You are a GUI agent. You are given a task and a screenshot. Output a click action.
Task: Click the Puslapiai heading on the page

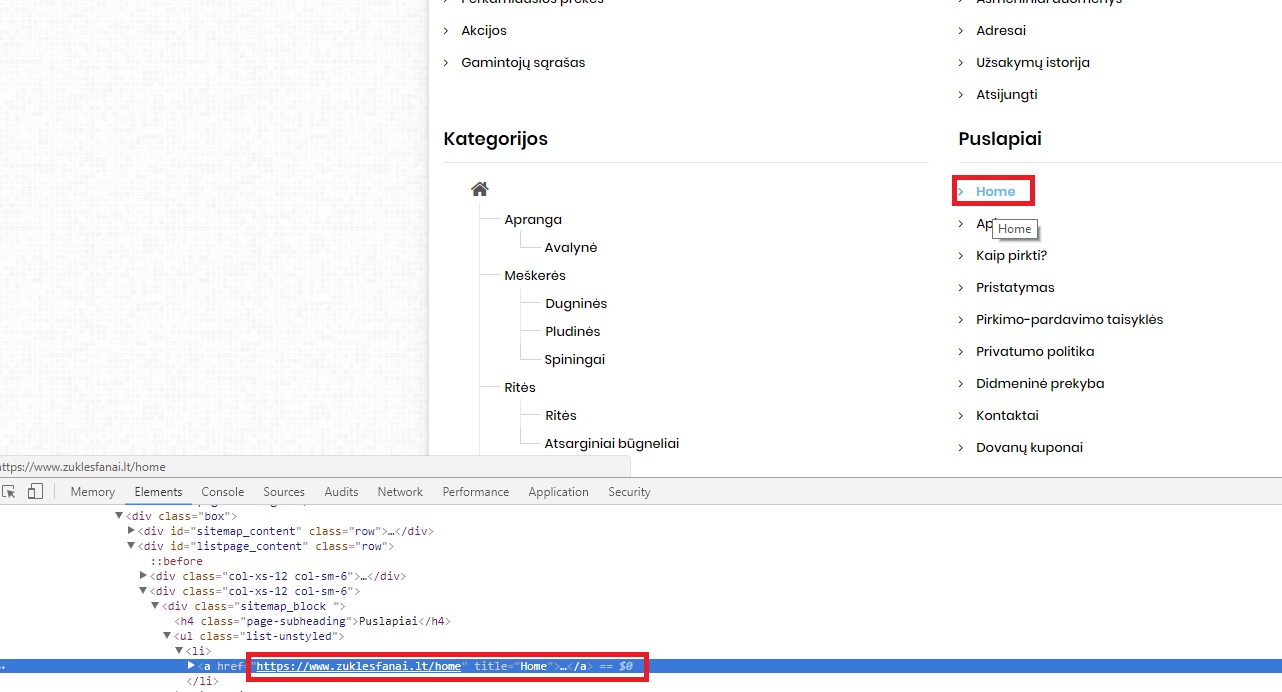1000,139
